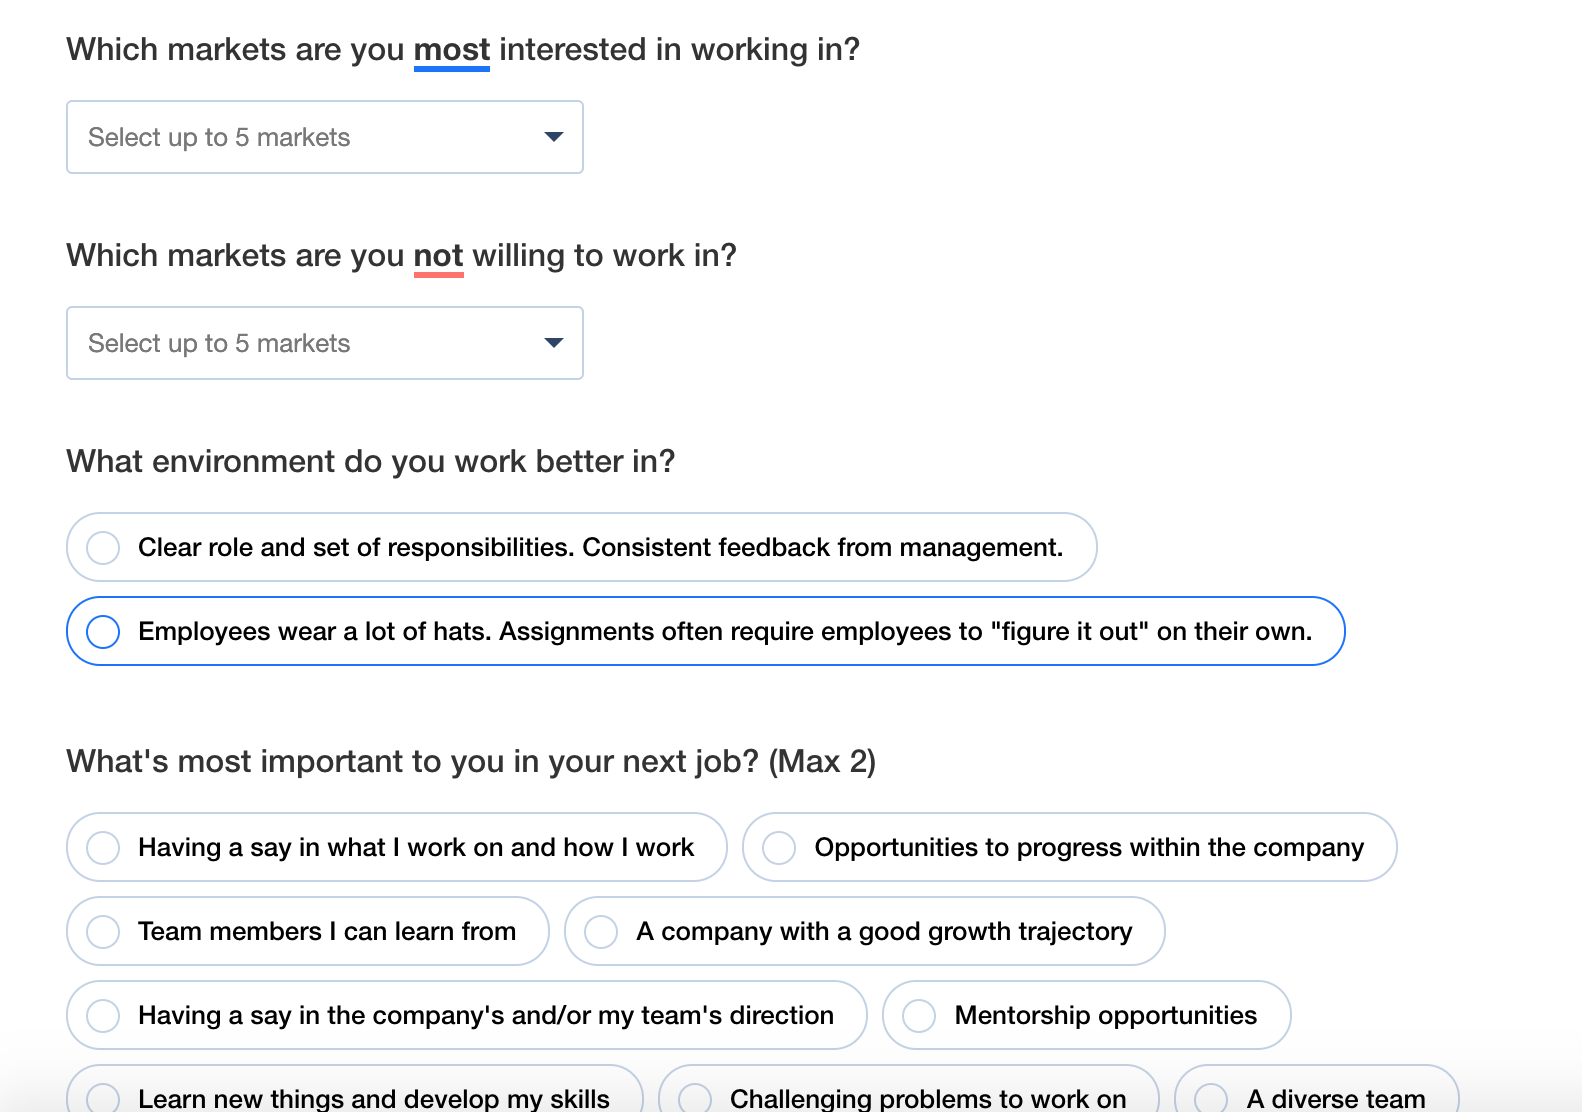
Task: Click the clear role and responsibilities pill text
Action: click(x=600, y=547)
